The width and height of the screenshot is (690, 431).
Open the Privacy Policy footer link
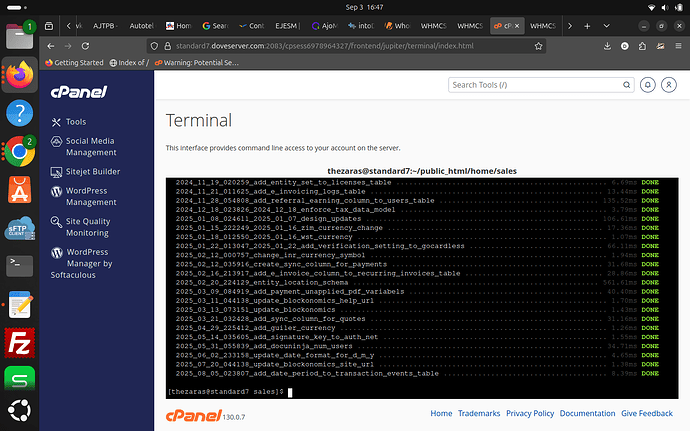pyautogui.click(x=530, y=413)
